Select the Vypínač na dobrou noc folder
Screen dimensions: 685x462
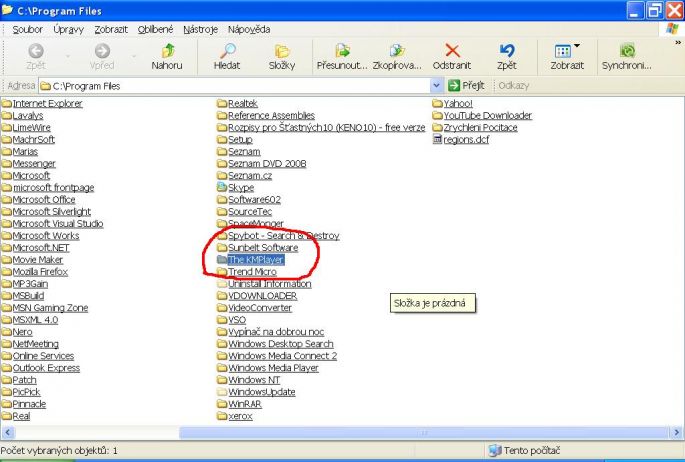click(276, 332)
